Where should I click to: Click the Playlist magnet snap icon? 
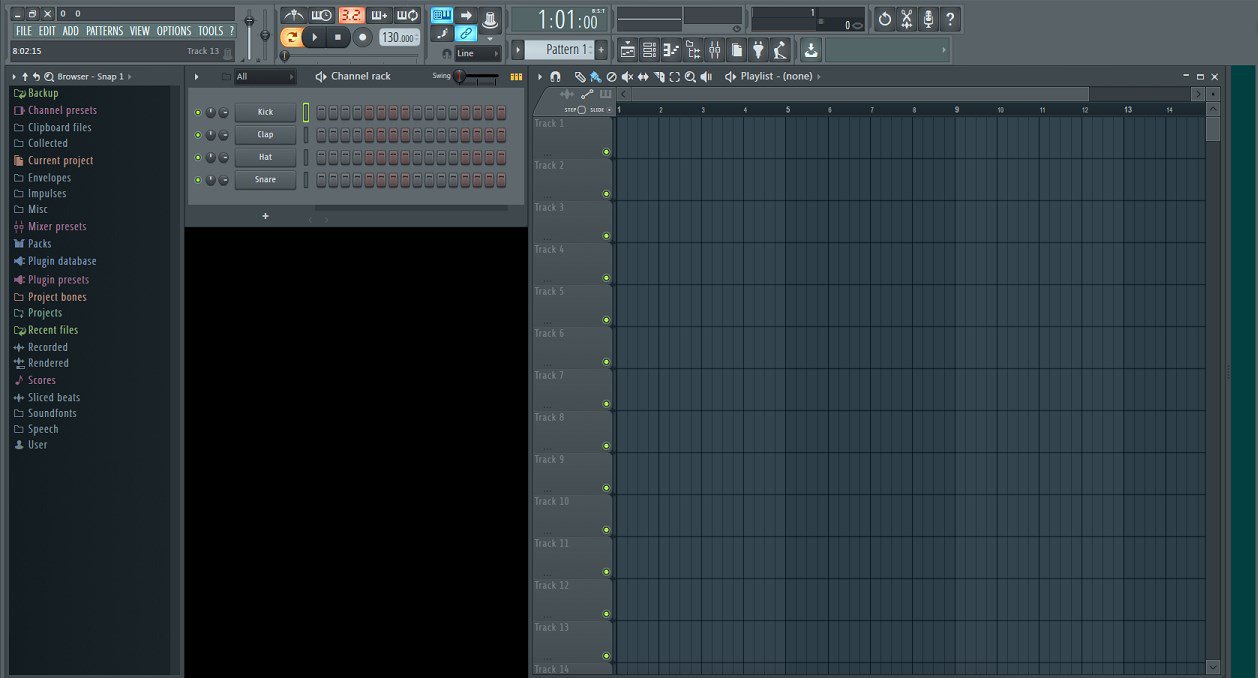(556, 76)
